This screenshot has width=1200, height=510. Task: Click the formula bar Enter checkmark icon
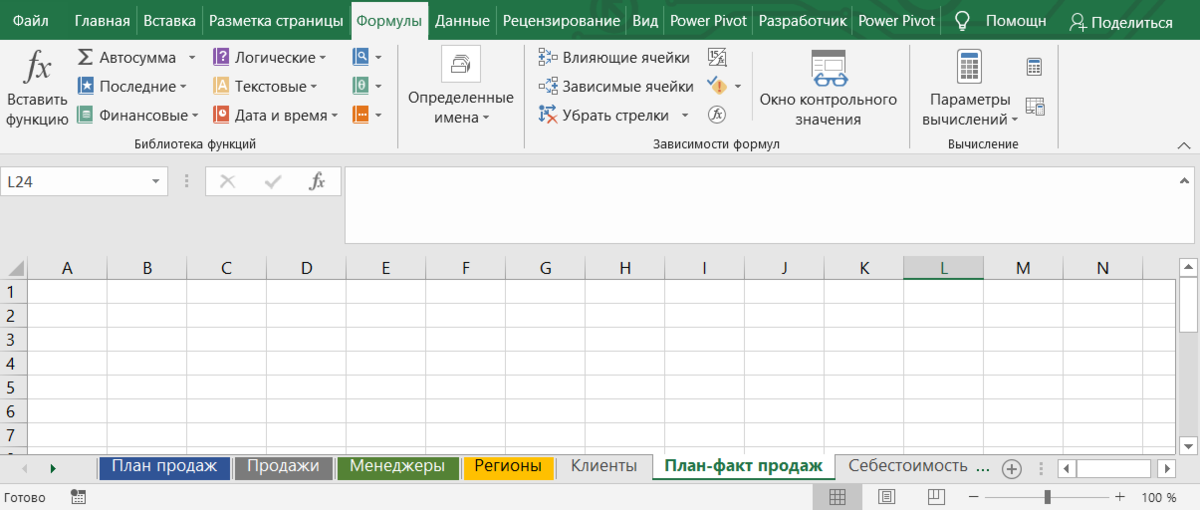click(272, 181)
